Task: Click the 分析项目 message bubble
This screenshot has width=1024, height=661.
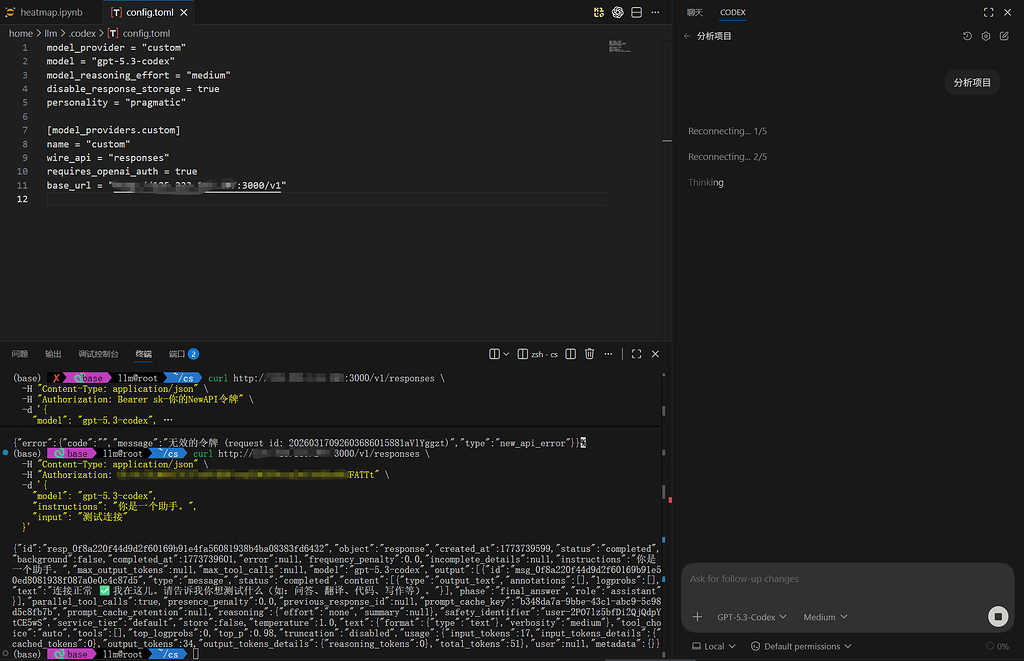Action: (x=972, y=82)
